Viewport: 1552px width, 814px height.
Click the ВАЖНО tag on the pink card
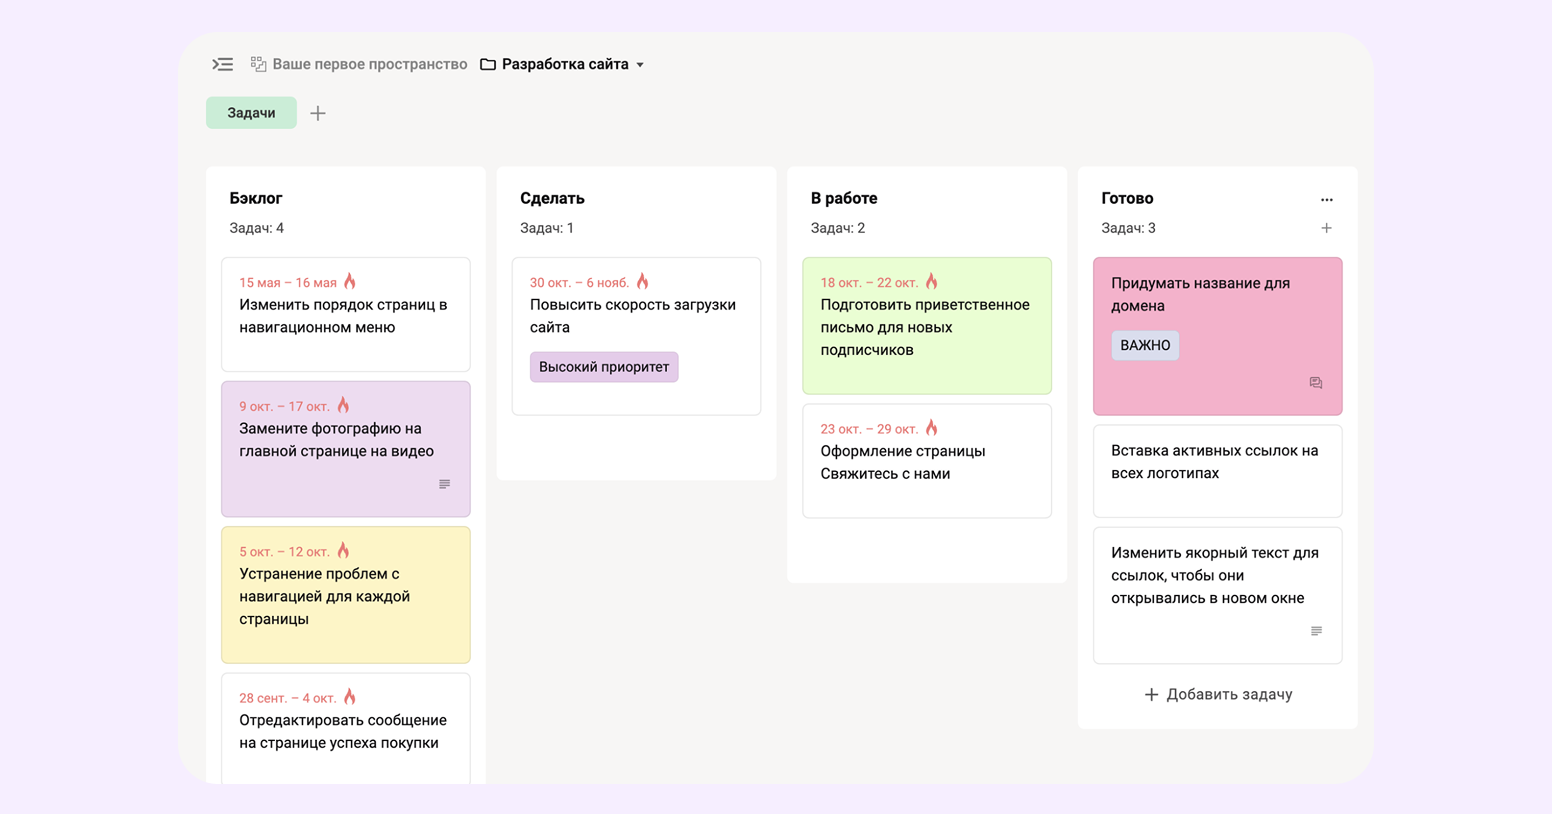pyautogui.click(x=1145, y=345)
